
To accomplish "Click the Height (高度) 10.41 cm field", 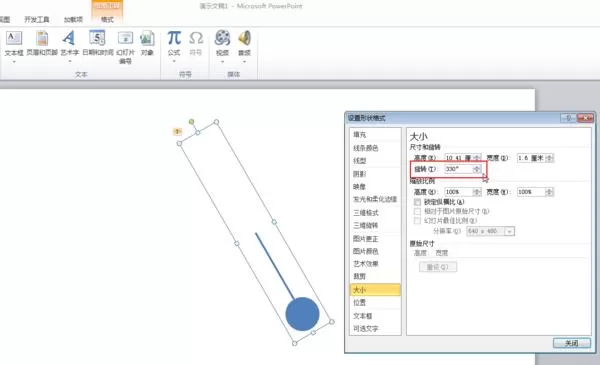I will tap(459, 158).
